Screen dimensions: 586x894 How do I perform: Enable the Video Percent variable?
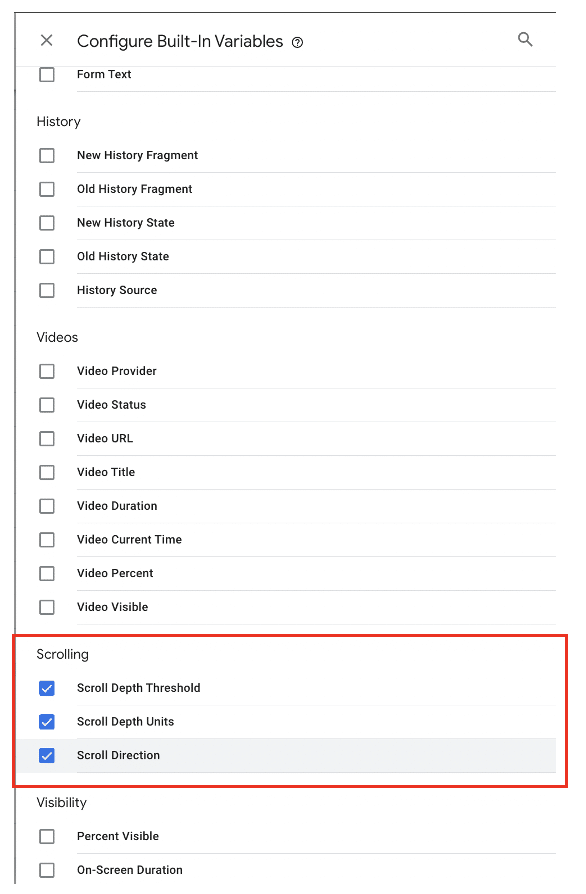(46, 573)
